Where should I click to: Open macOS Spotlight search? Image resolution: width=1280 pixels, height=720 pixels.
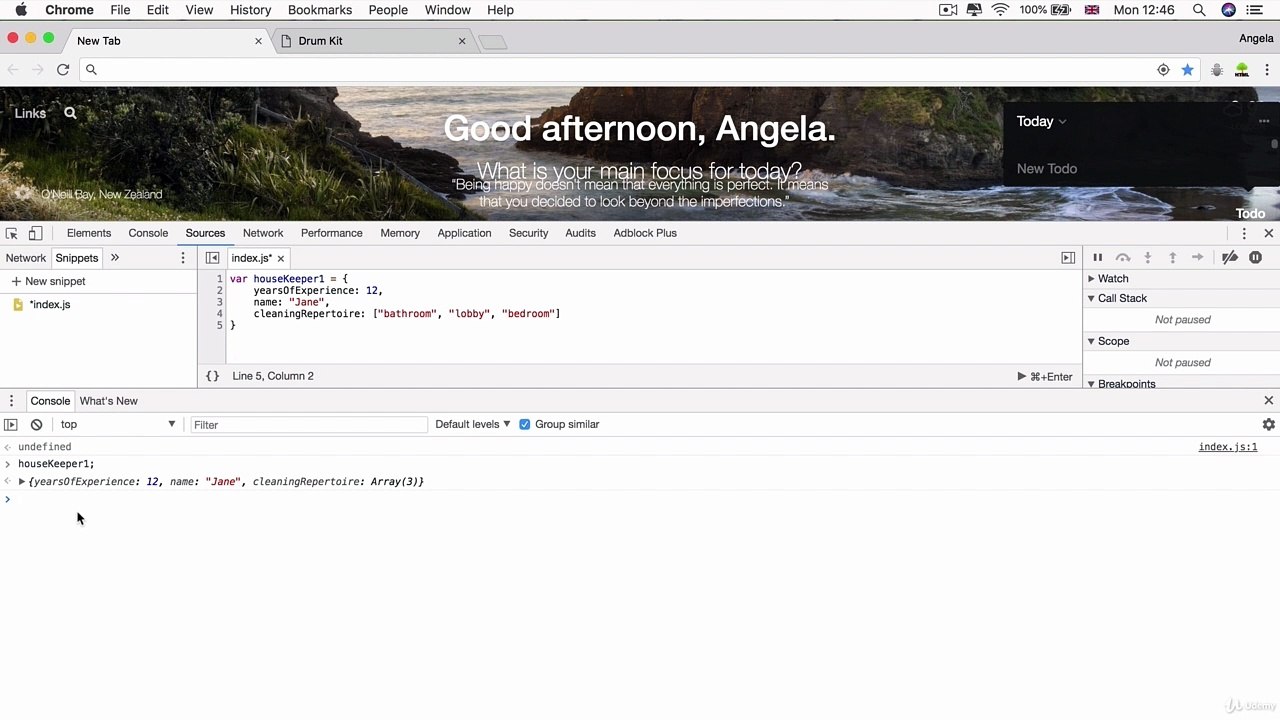click(1199, 10)
